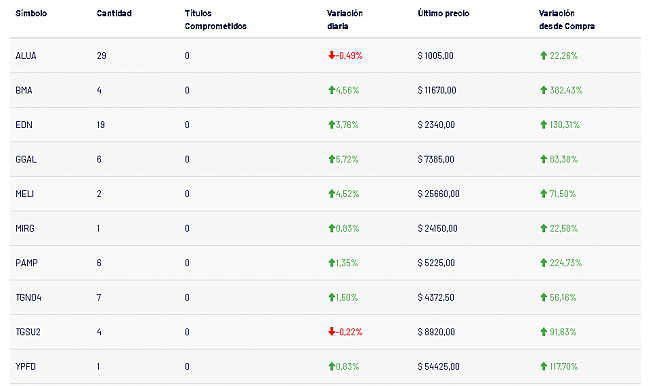Click ALUA last price $ 1005,00
Image resolution: width=650 pixels, height=386 pixels.
point(435,56)
